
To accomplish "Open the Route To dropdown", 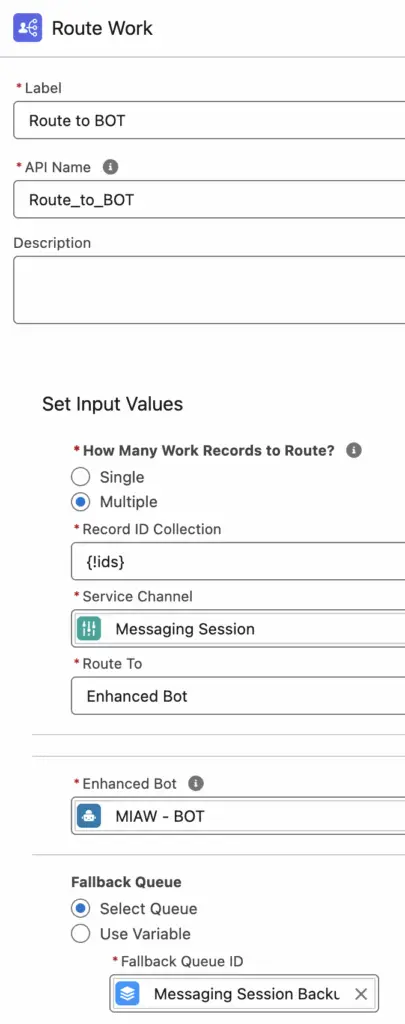I will pyautogui.click(x=238, y=696).
